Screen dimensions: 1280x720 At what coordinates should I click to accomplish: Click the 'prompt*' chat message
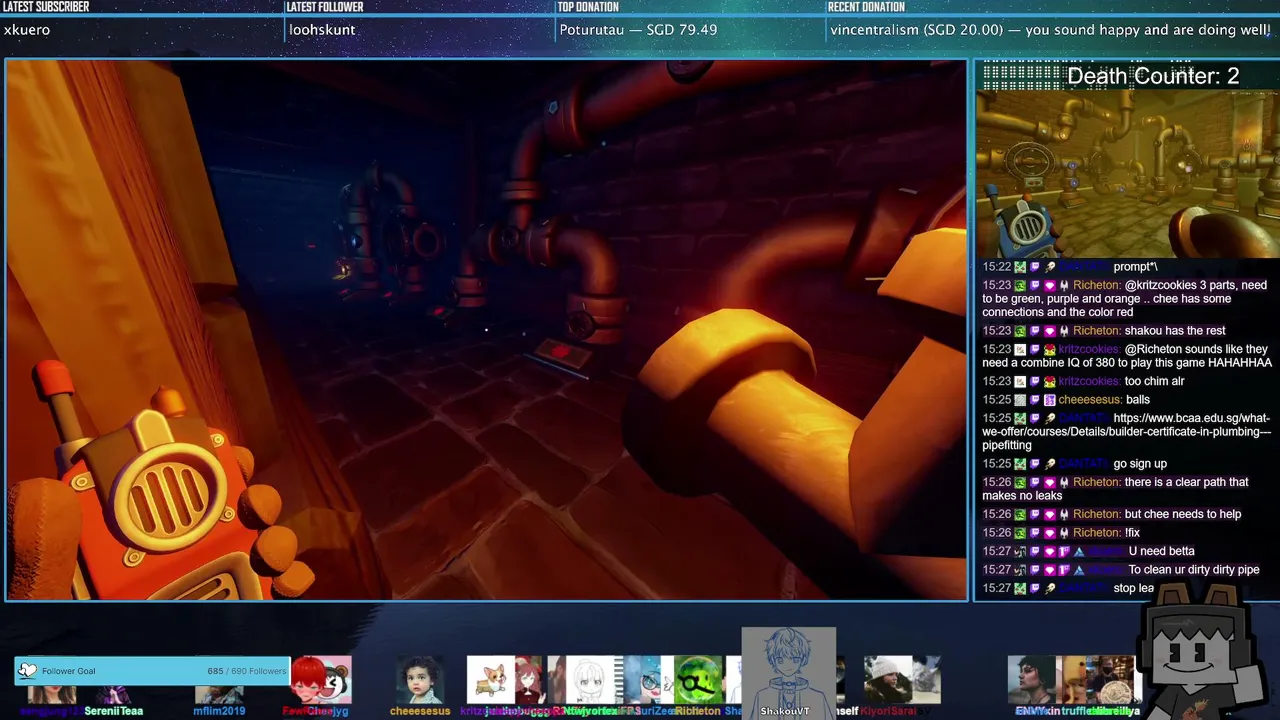click(x=1135, y=267)
